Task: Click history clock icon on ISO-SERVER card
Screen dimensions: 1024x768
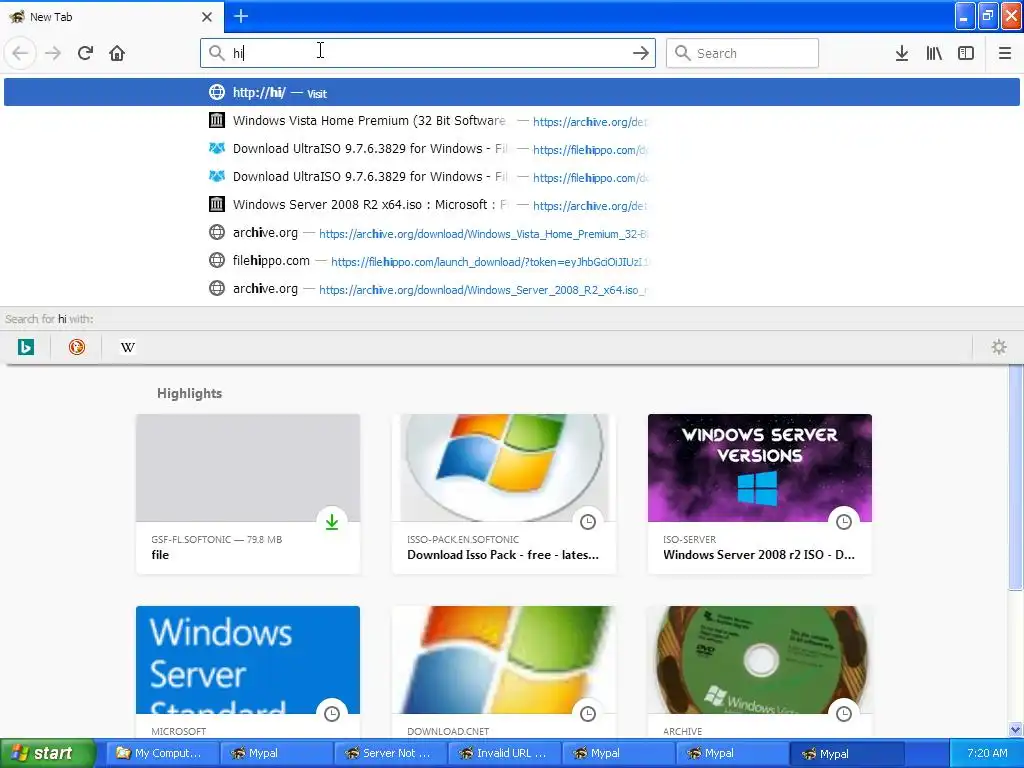Action: [844, 522]
